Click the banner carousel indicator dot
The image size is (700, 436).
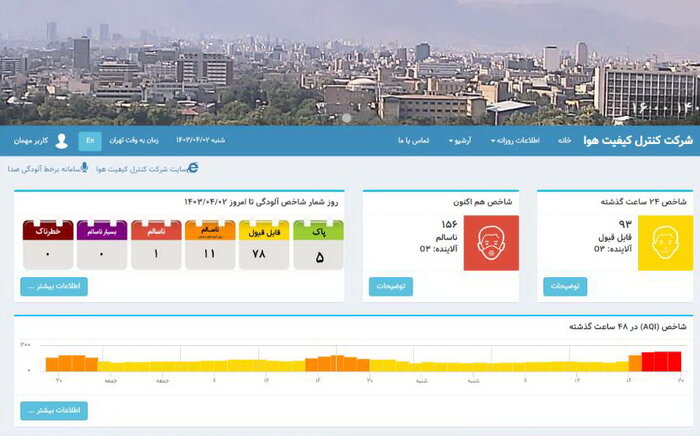point(346,118)
